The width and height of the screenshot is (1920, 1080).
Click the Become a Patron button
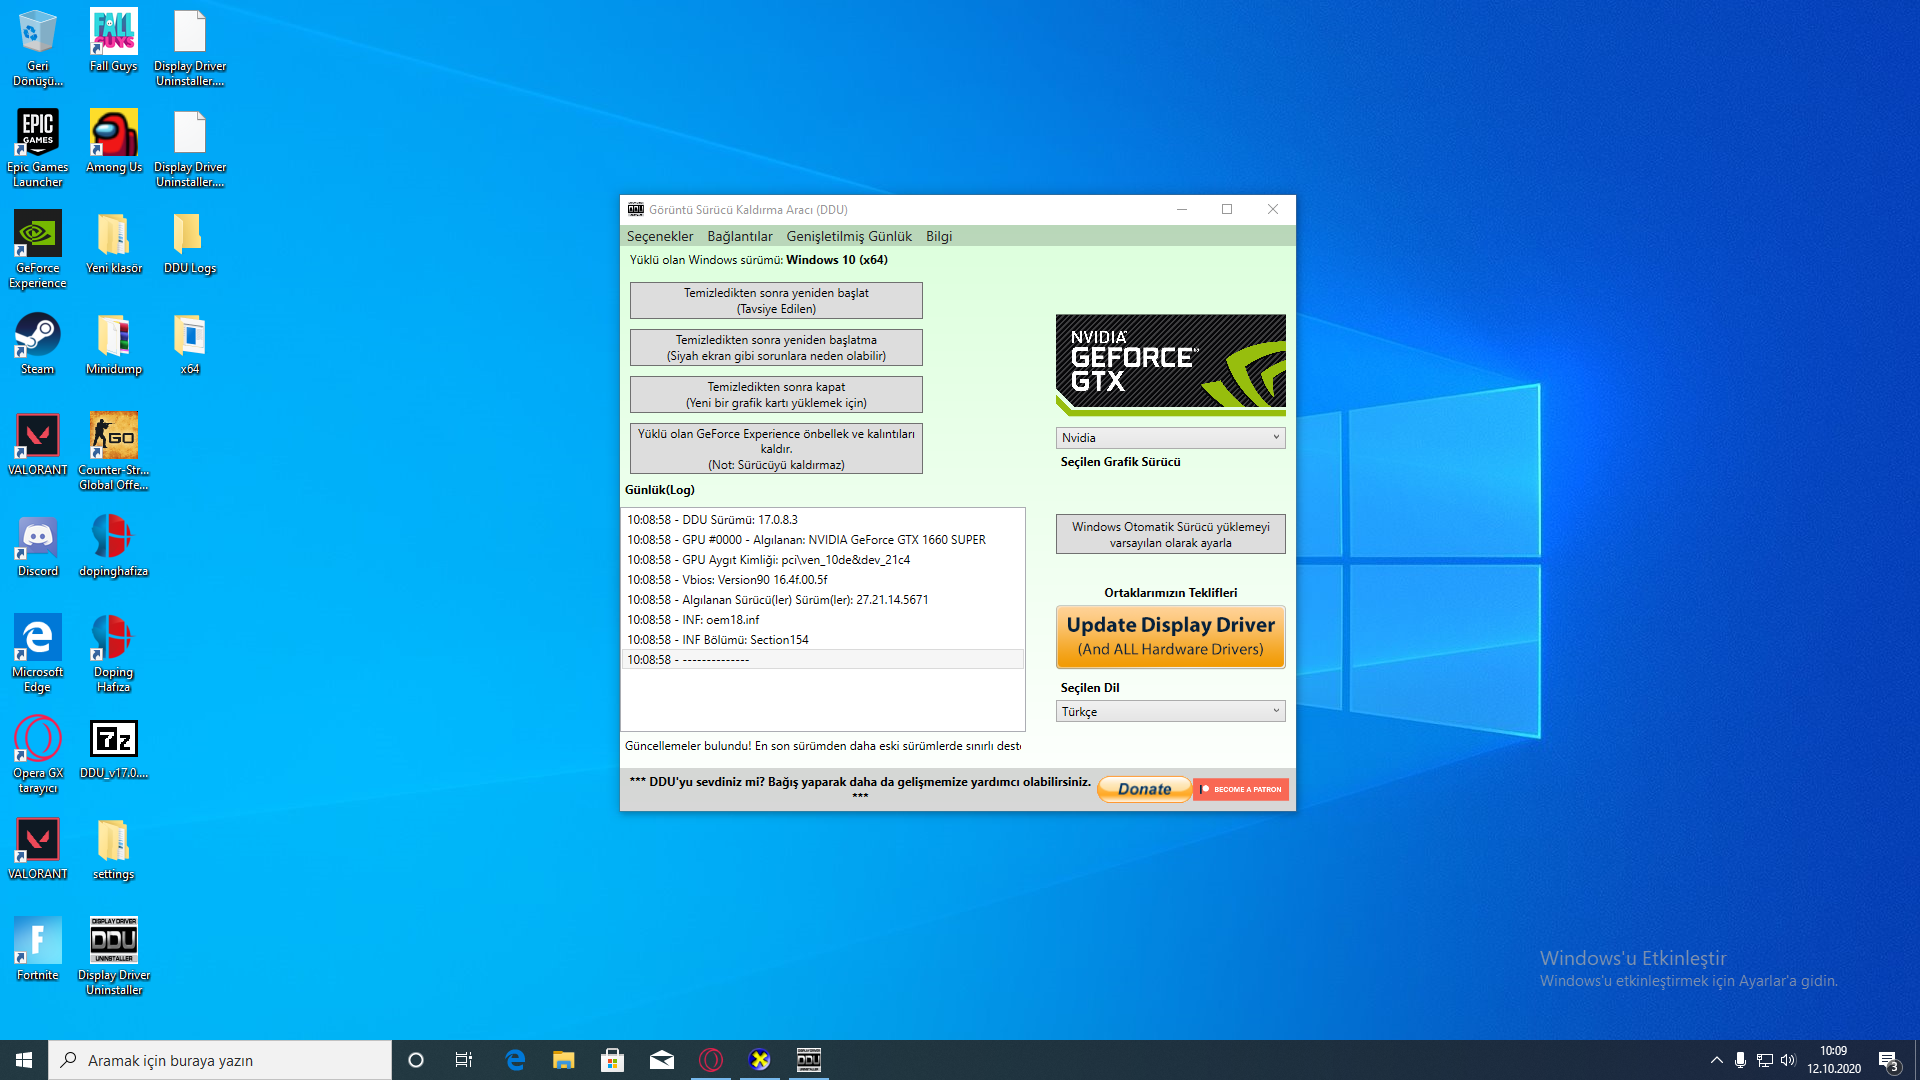click(1240, 789)
